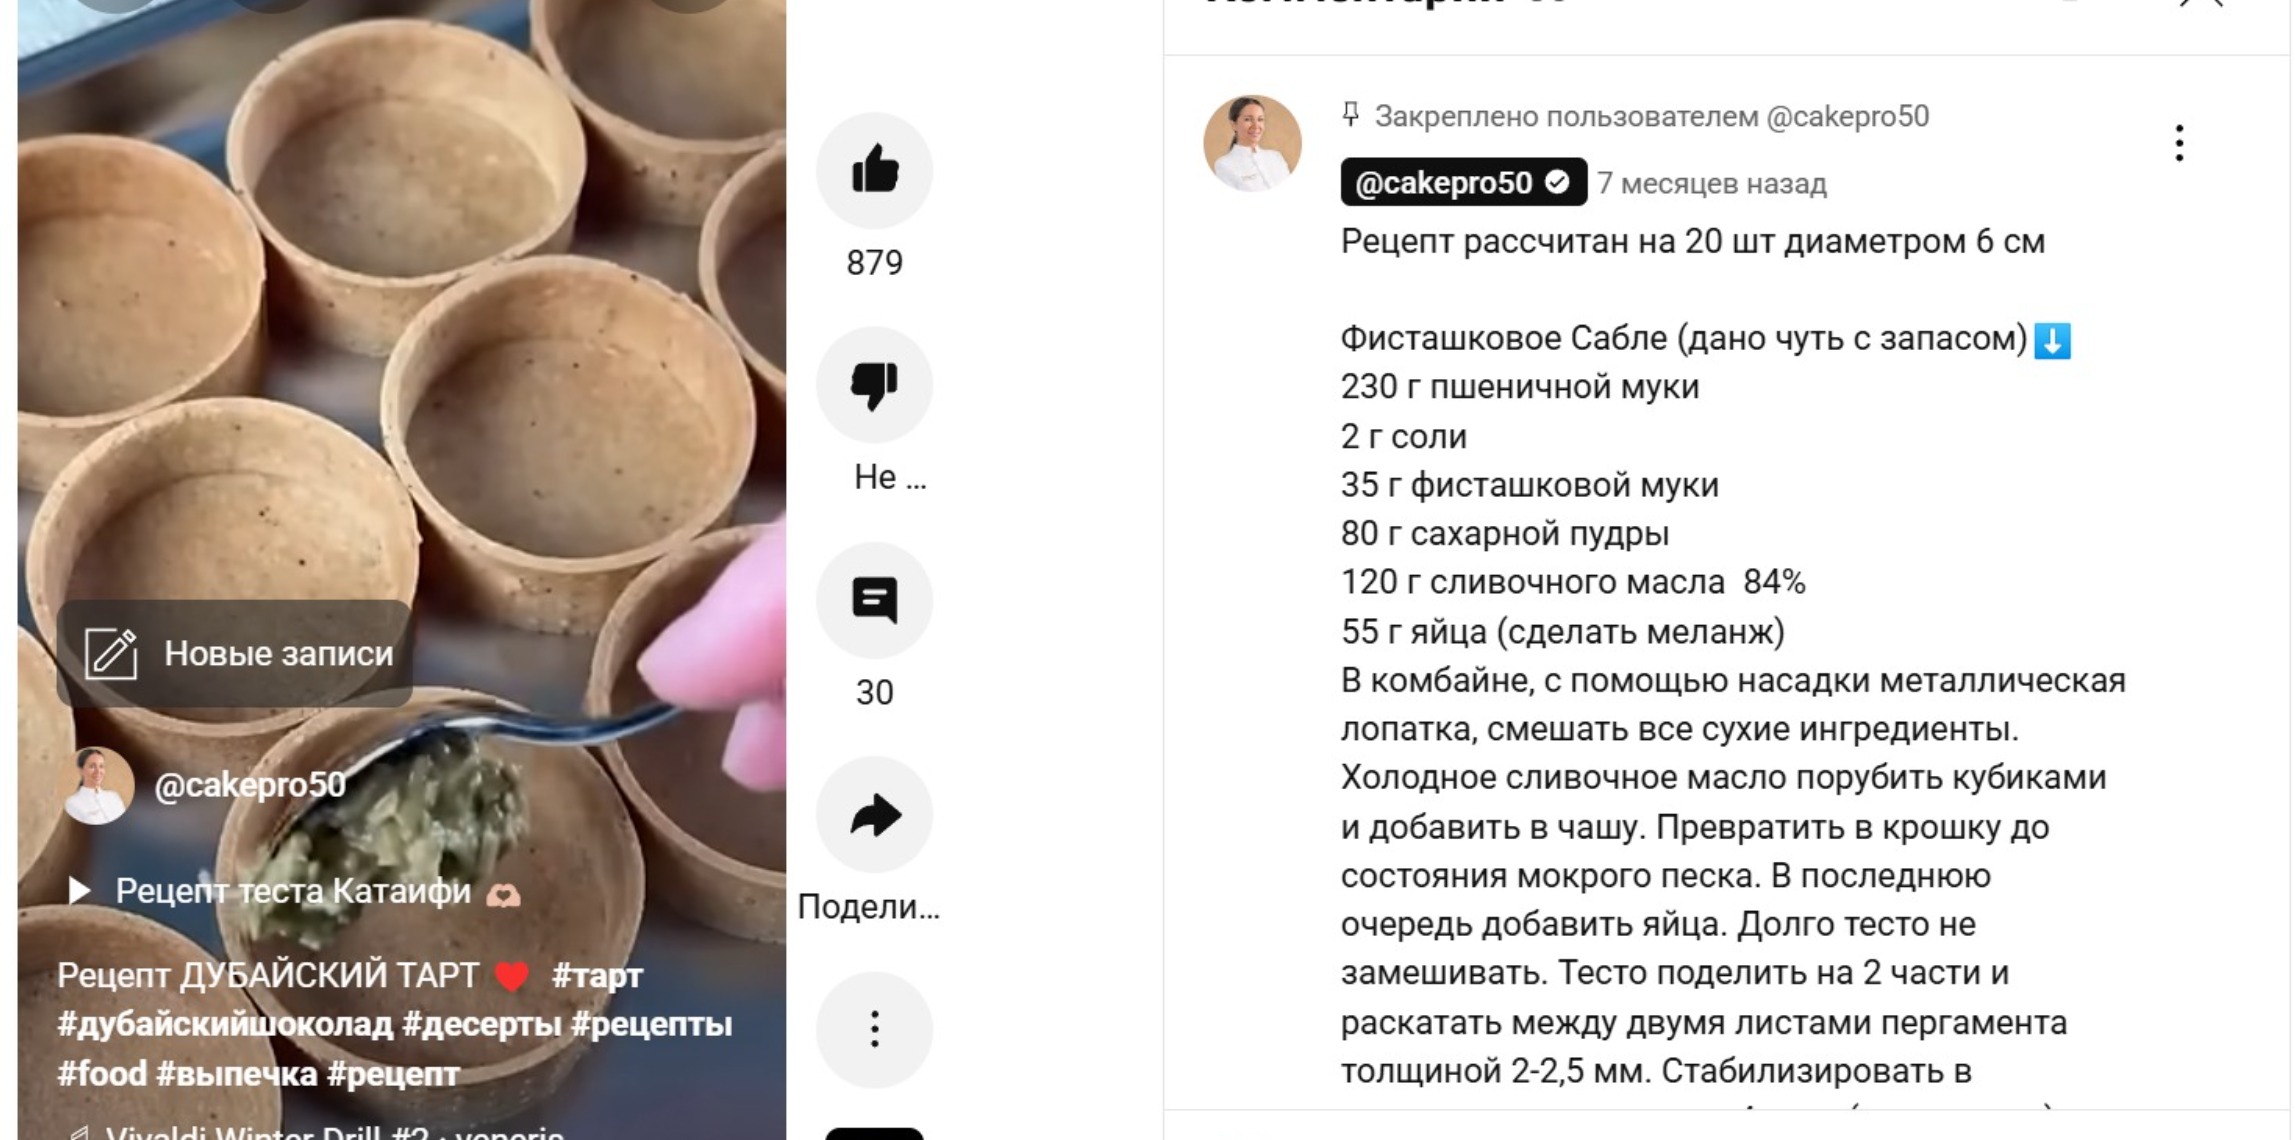The height and width of the screenshot is (1140, 2295).
Task: Share the short using the arrow icon
Action: coord(874,815)
